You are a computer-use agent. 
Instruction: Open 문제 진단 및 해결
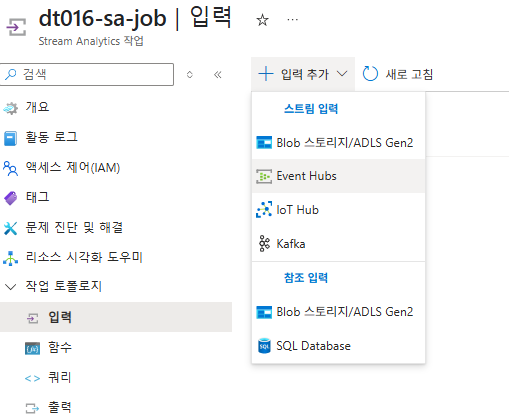pos(74,227)
